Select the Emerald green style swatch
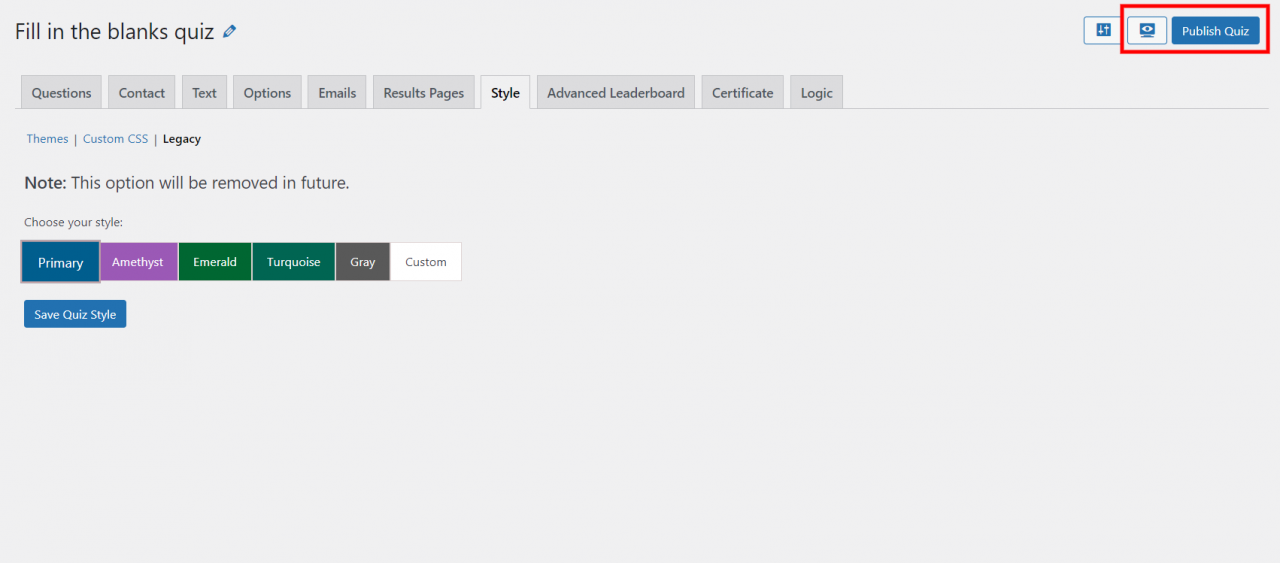The width and height of the screenshot is (1280, 563). point(215,262)
